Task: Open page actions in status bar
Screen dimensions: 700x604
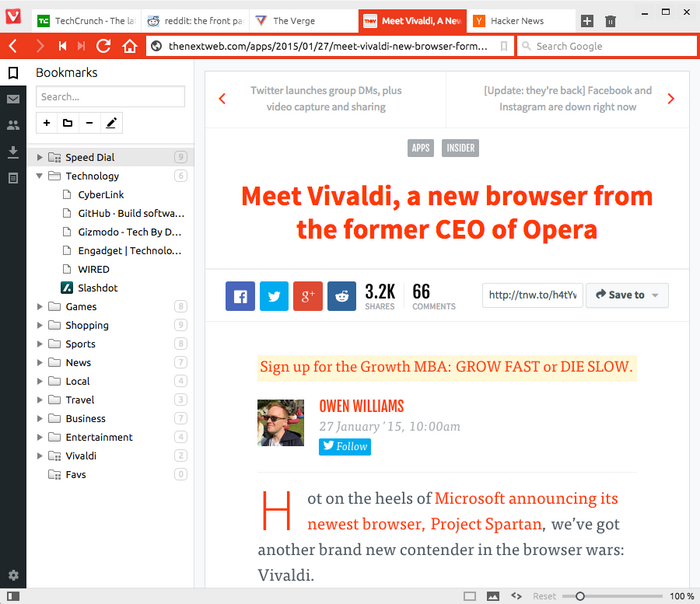Action: [x=517, y=596]
